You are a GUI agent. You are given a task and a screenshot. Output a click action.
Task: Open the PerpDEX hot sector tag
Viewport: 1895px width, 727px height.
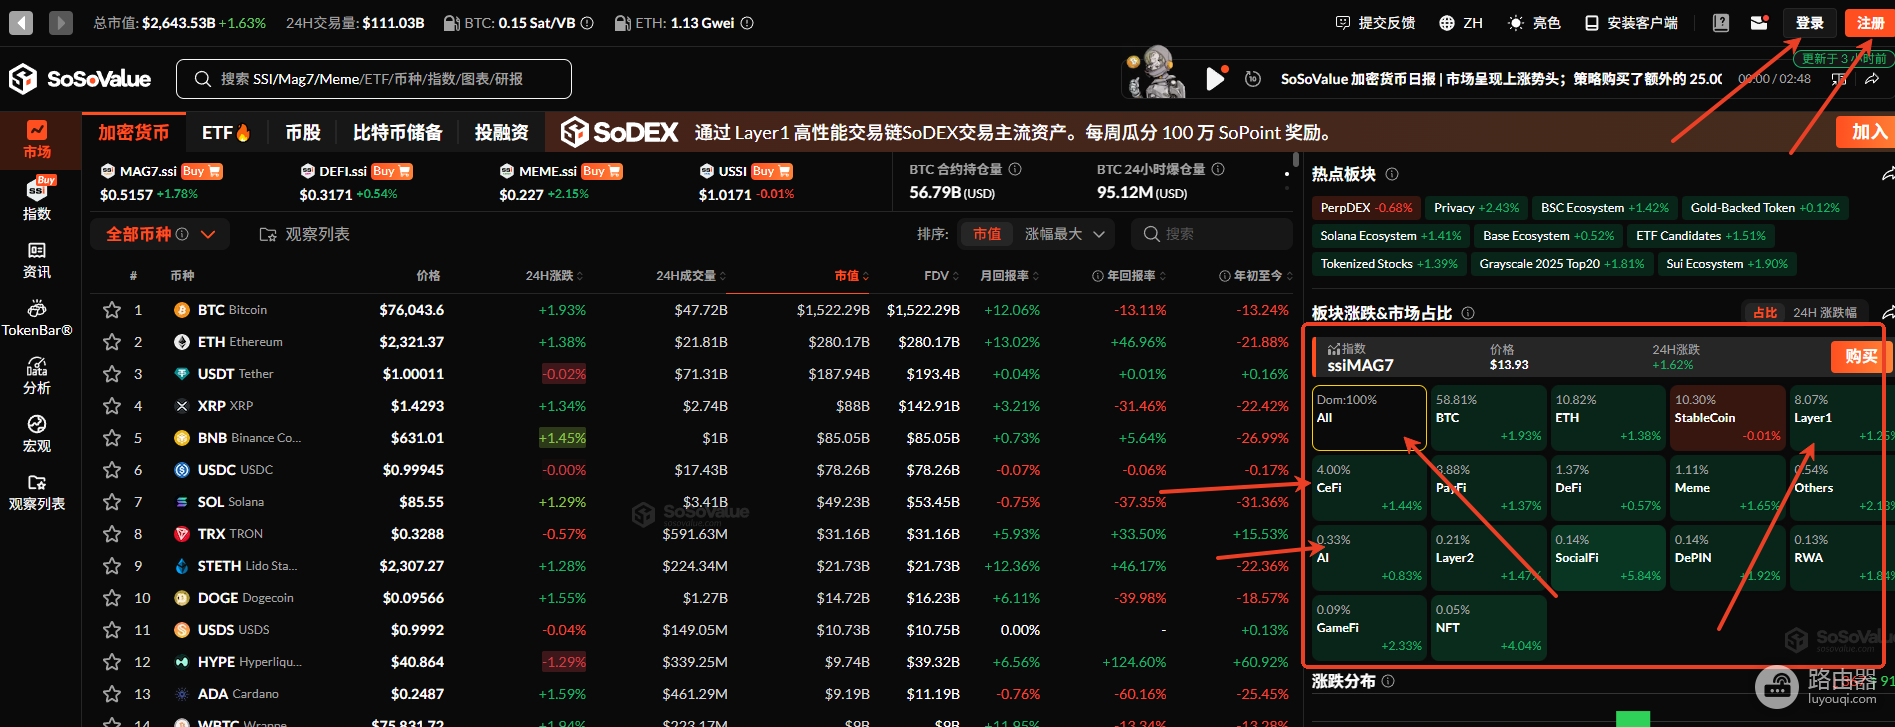[1366, 208]
